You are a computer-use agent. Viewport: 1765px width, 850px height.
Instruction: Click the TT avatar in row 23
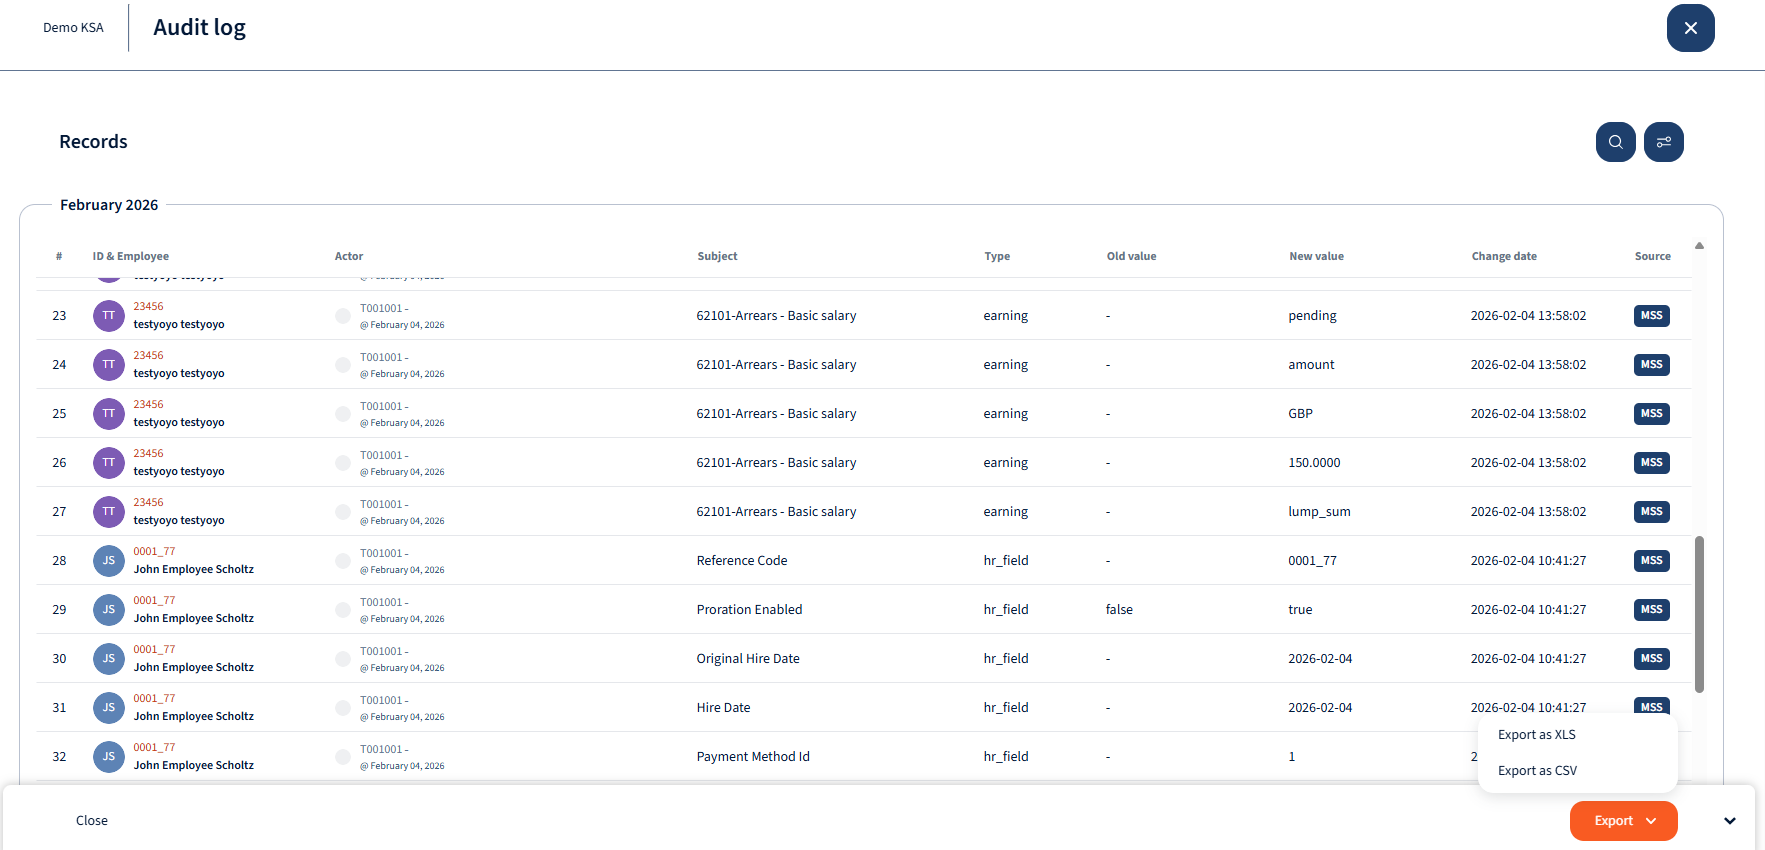[109, 316]
